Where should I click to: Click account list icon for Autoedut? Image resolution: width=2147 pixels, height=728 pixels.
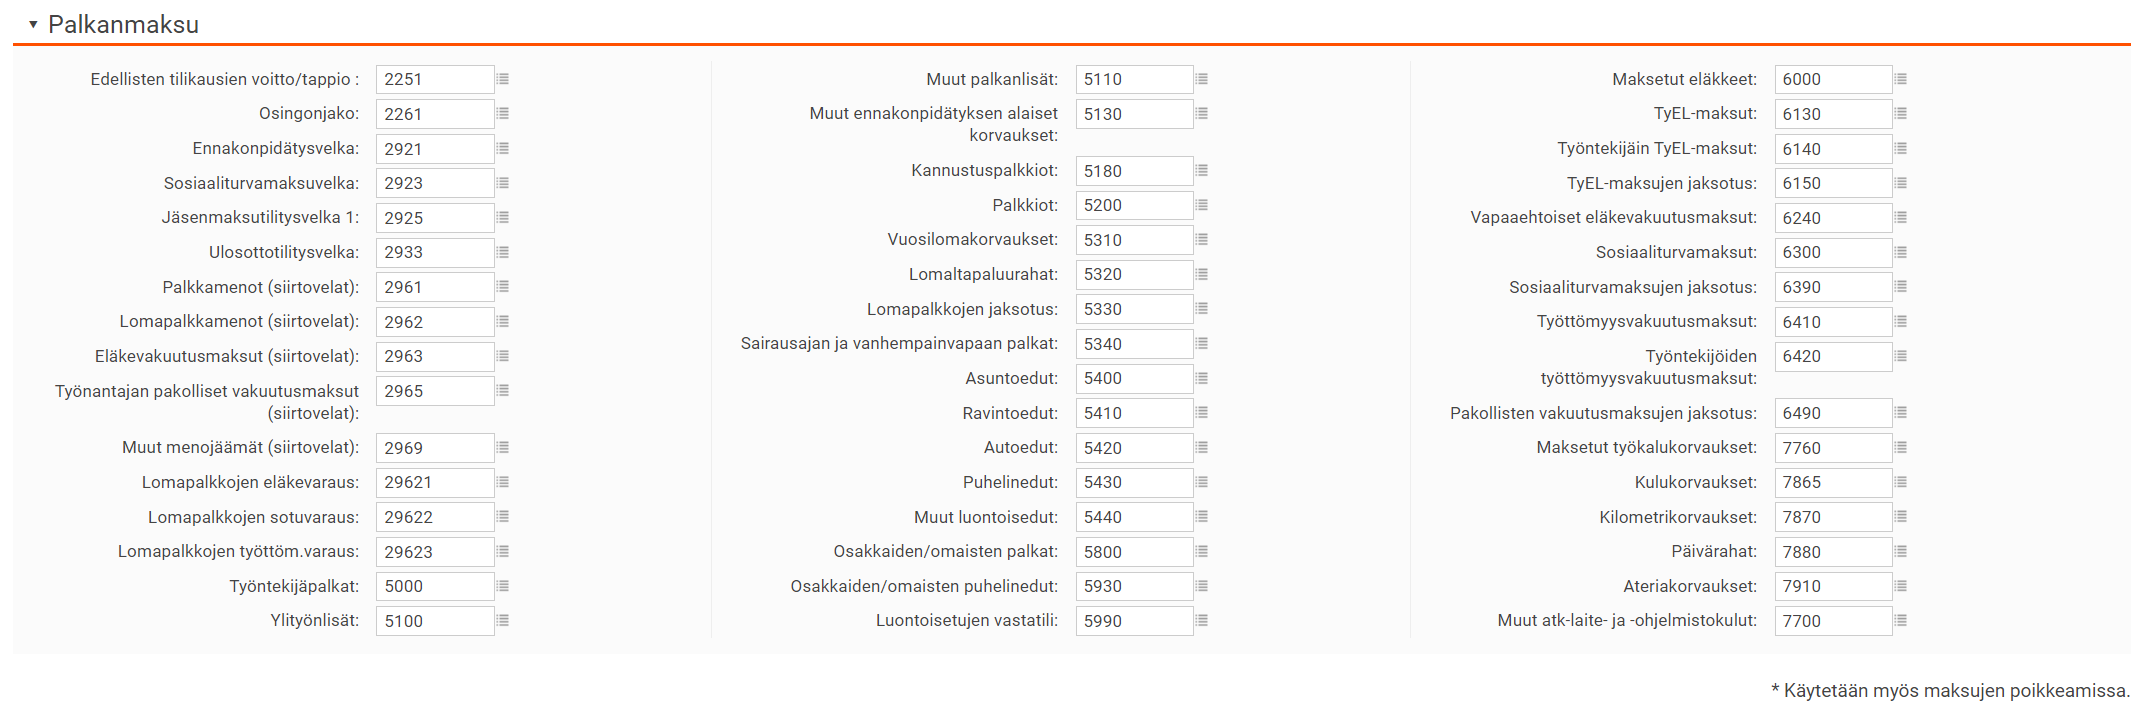coord(1202,448)
